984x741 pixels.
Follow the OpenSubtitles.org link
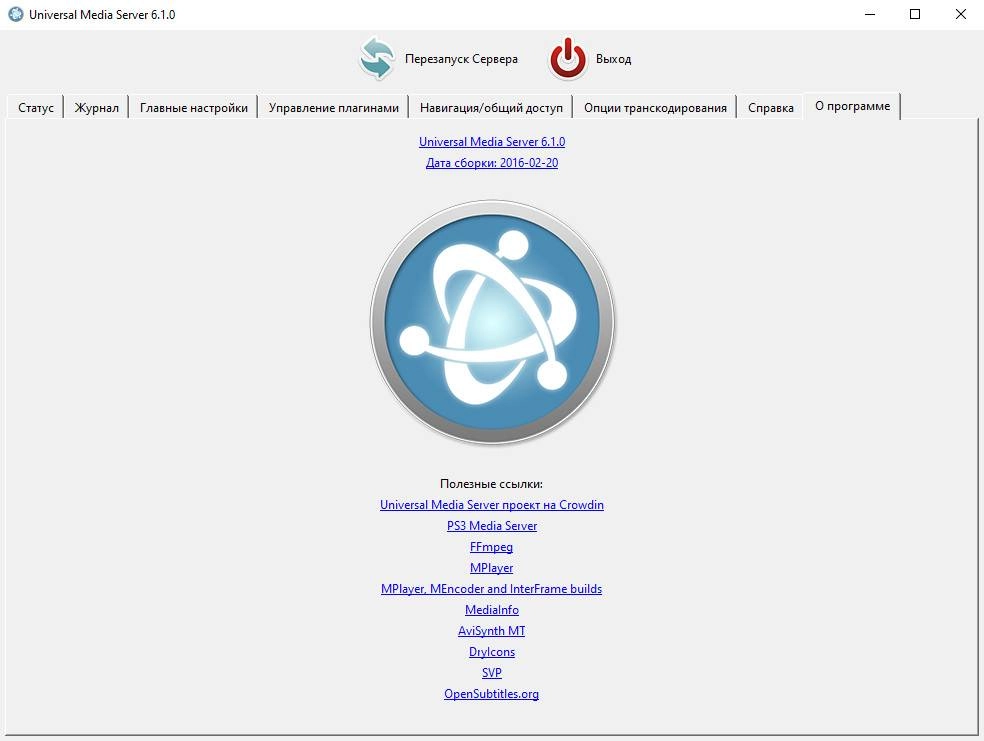coord(491,694)
